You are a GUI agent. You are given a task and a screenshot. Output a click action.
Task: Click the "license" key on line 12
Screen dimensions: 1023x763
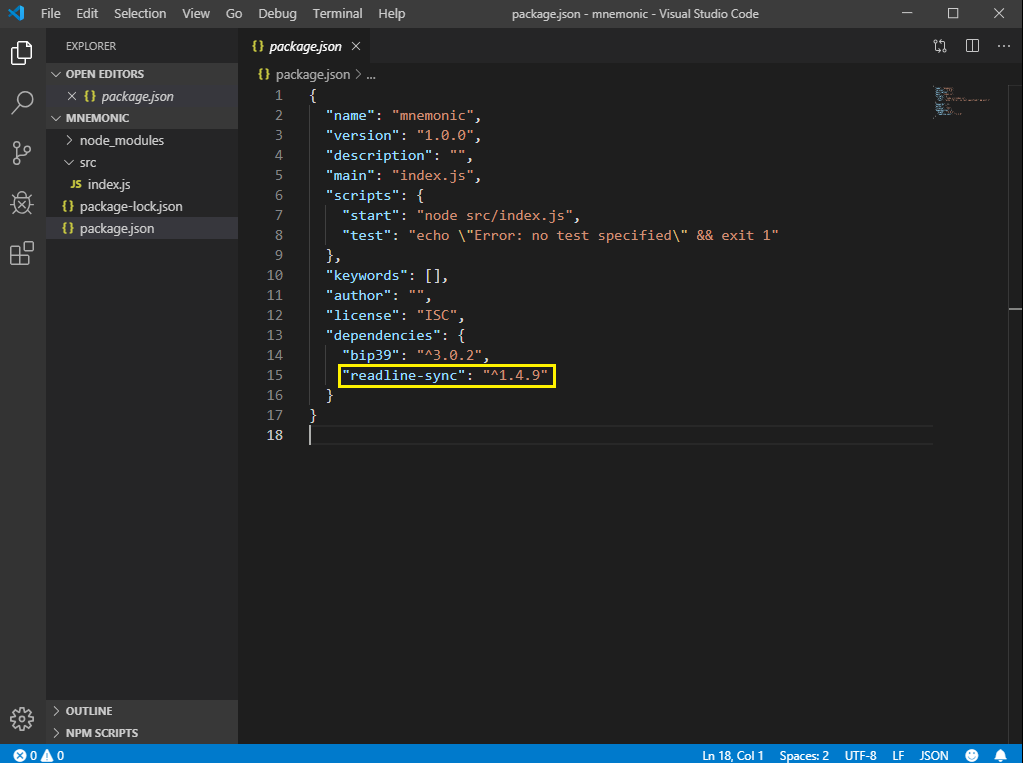[362, 315]
